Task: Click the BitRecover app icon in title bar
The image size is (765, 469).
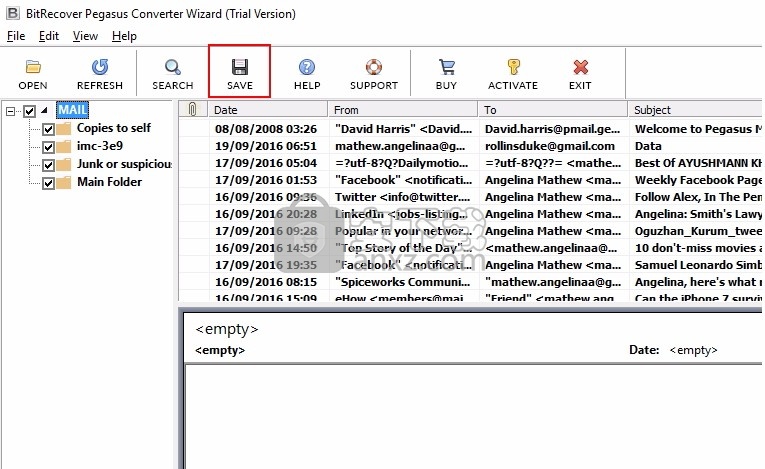Action: pos(12,13)
